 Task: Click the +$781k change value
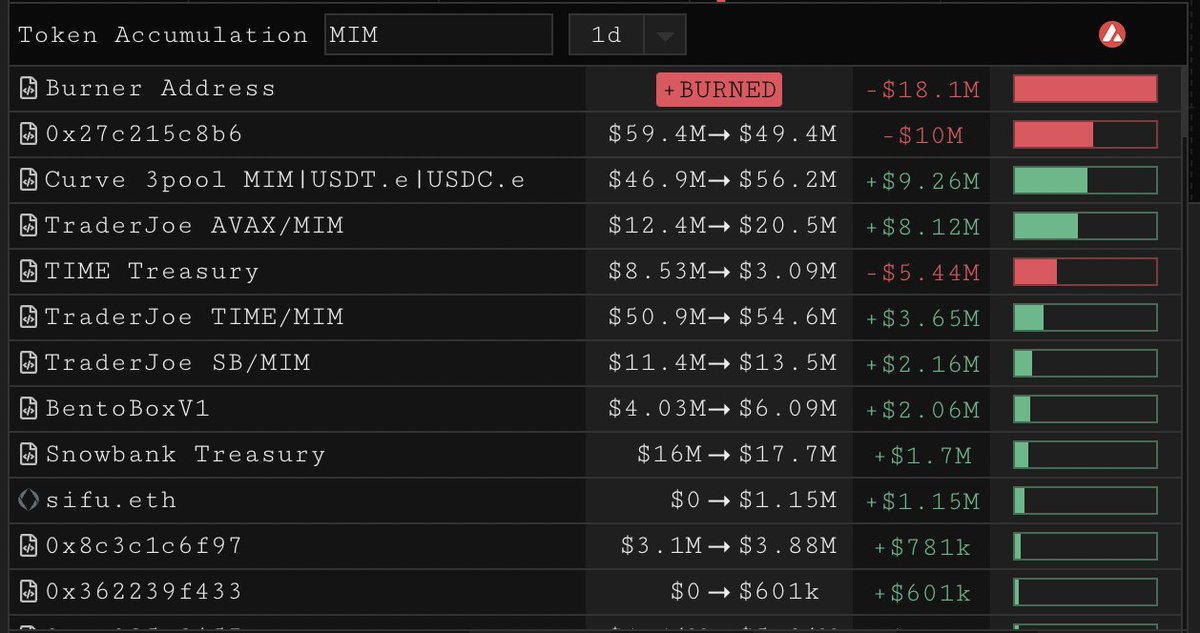(x=922, y=547)
